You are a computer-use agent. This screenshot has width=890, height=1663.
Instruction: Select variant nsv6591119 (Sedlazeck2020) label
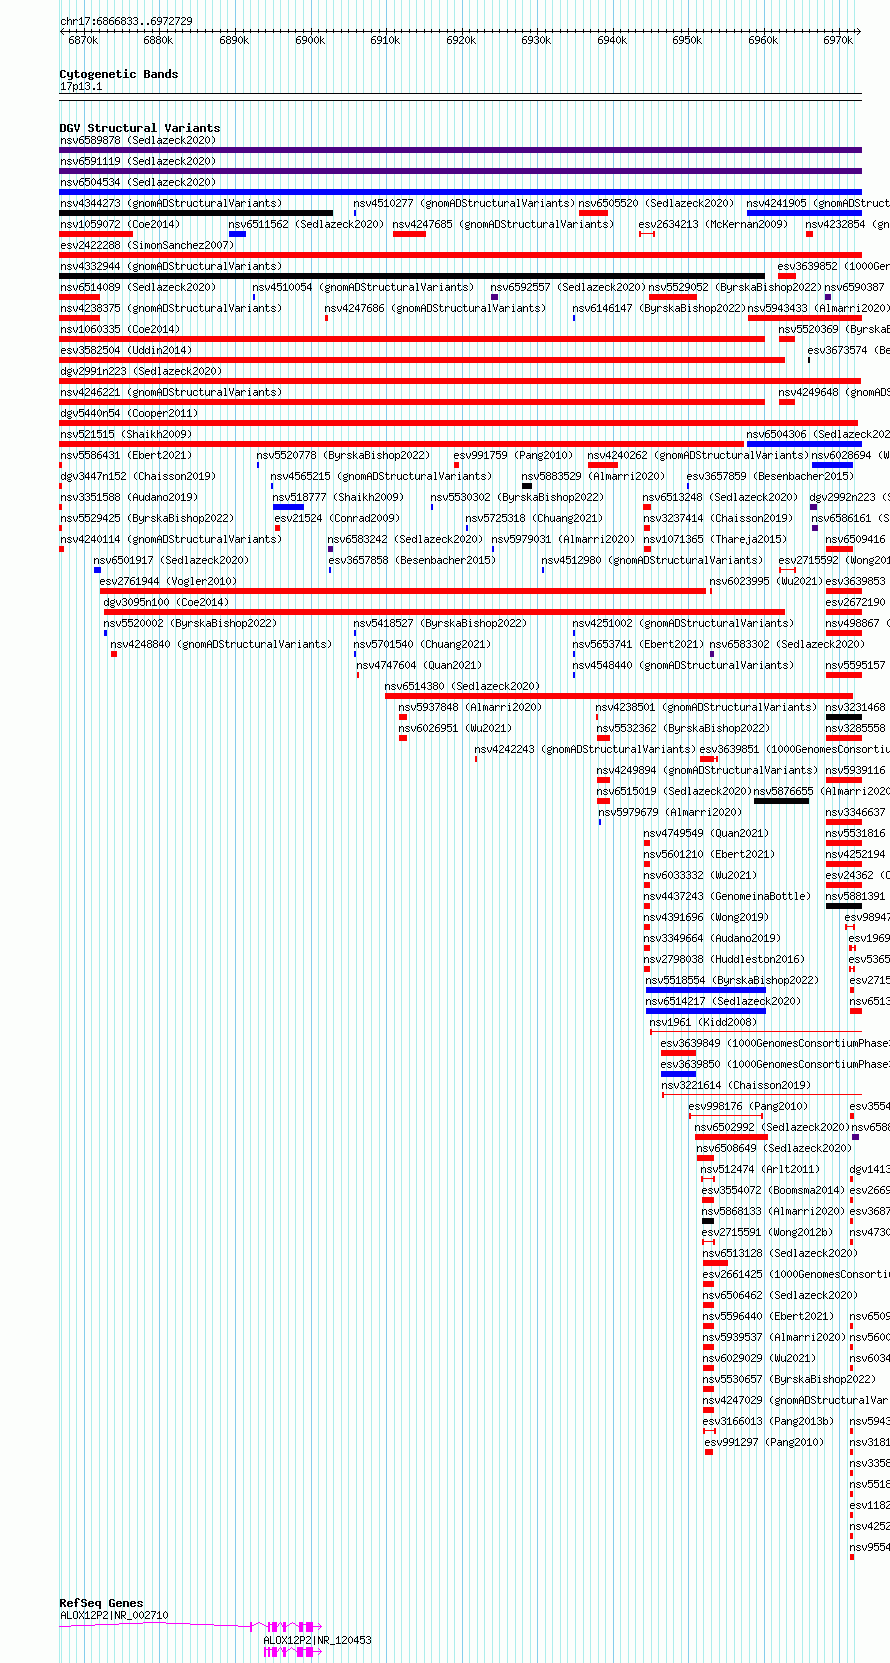point(138,161)
